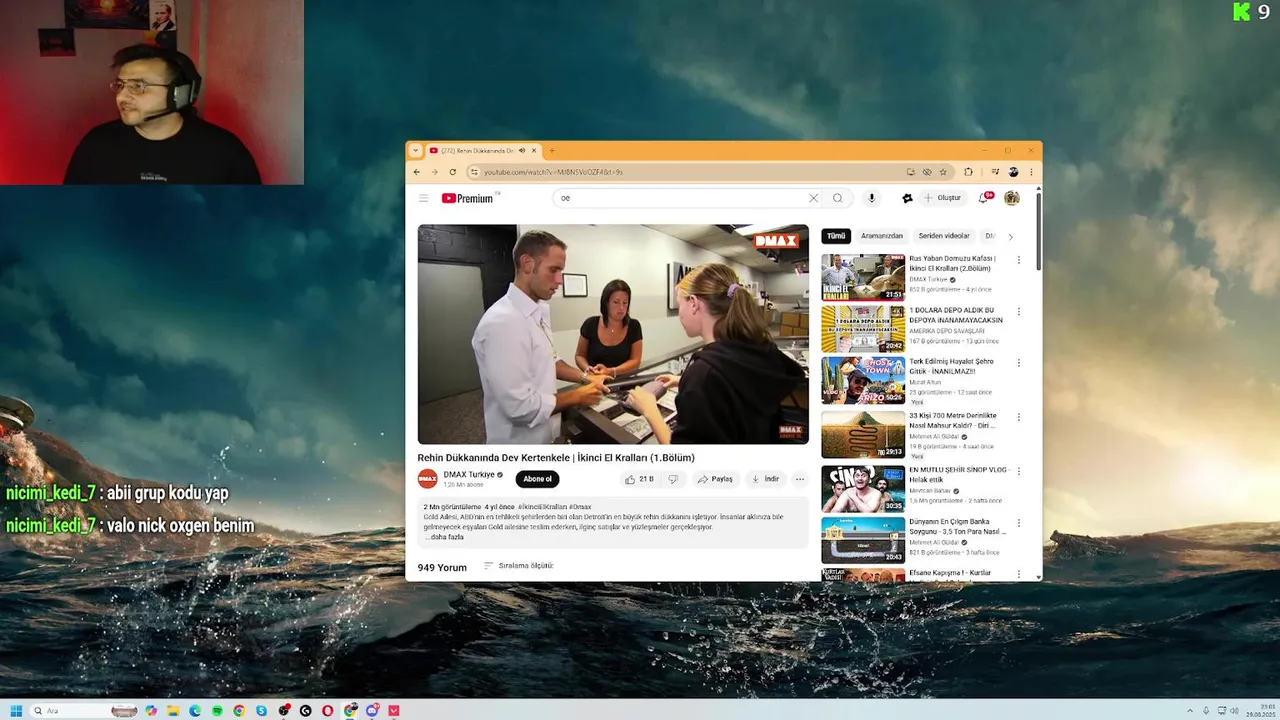
Task: Focus the Chrome address bar URL
Action: [553, 172]
